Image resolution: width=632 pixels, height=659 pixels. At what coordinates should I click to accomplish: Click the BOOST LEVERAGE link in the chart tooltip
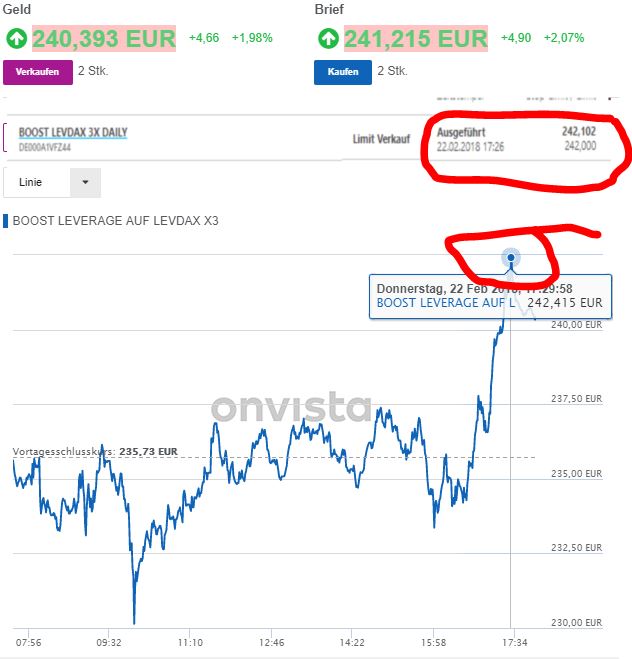coord(445,302)
